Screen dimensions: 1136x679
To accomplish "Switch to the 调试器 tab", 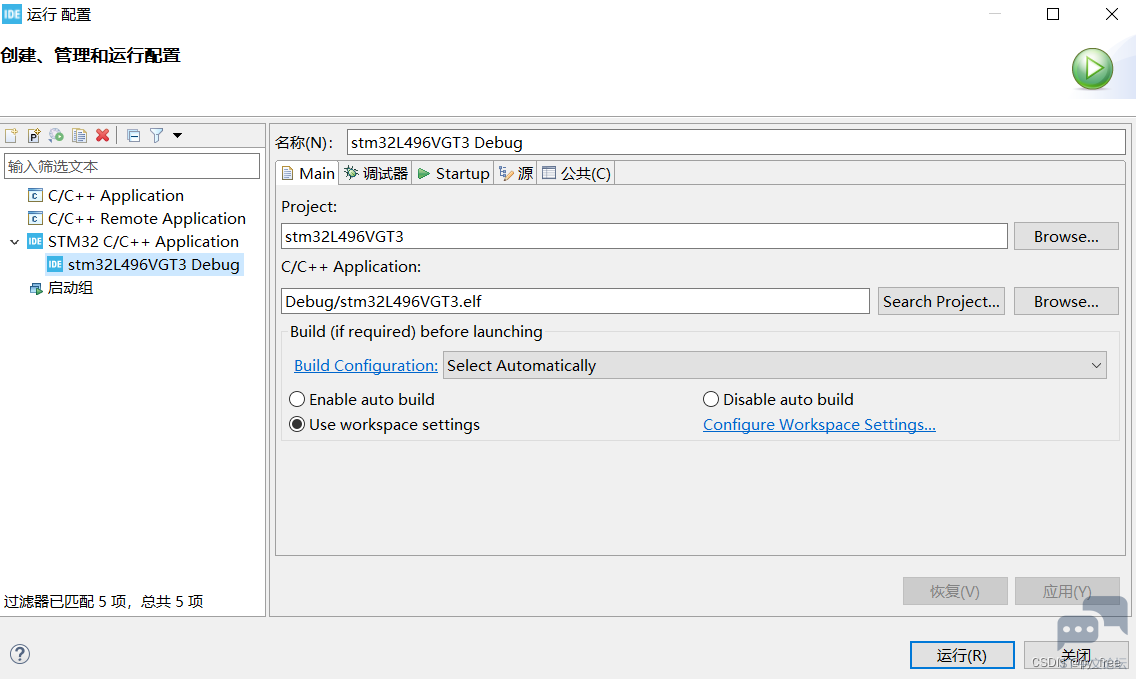I will pos(376,173).
